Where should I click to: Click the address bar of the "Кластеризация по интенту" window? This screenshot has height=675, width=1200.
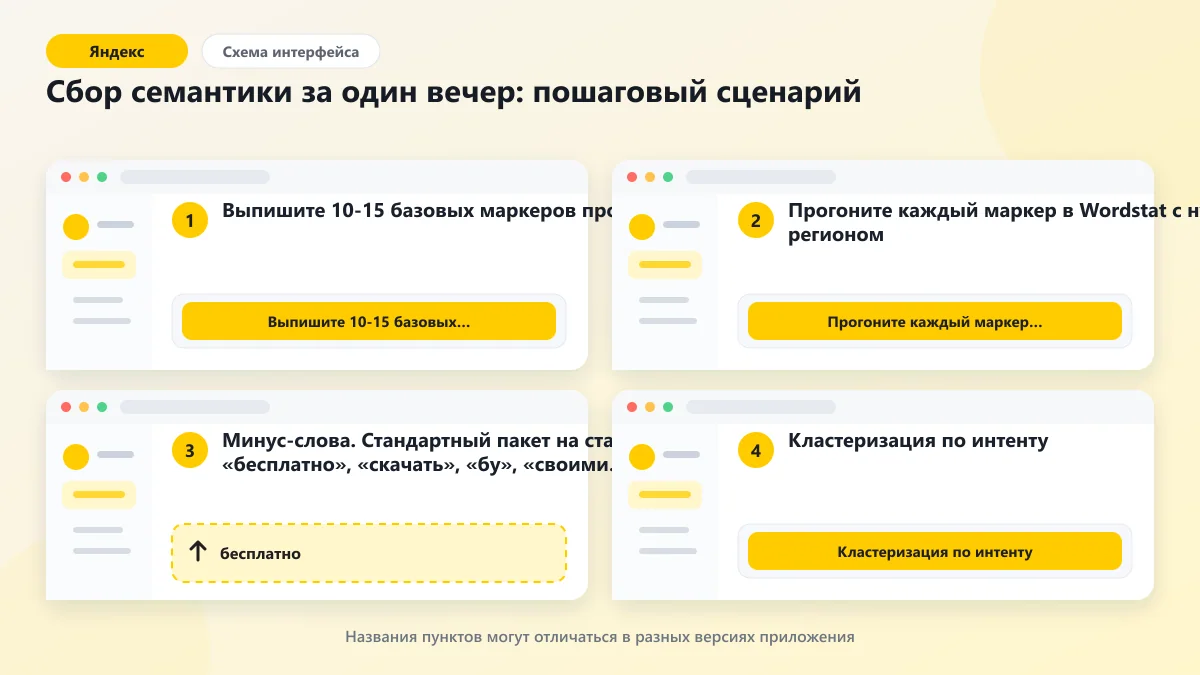(x=761, y=407)
